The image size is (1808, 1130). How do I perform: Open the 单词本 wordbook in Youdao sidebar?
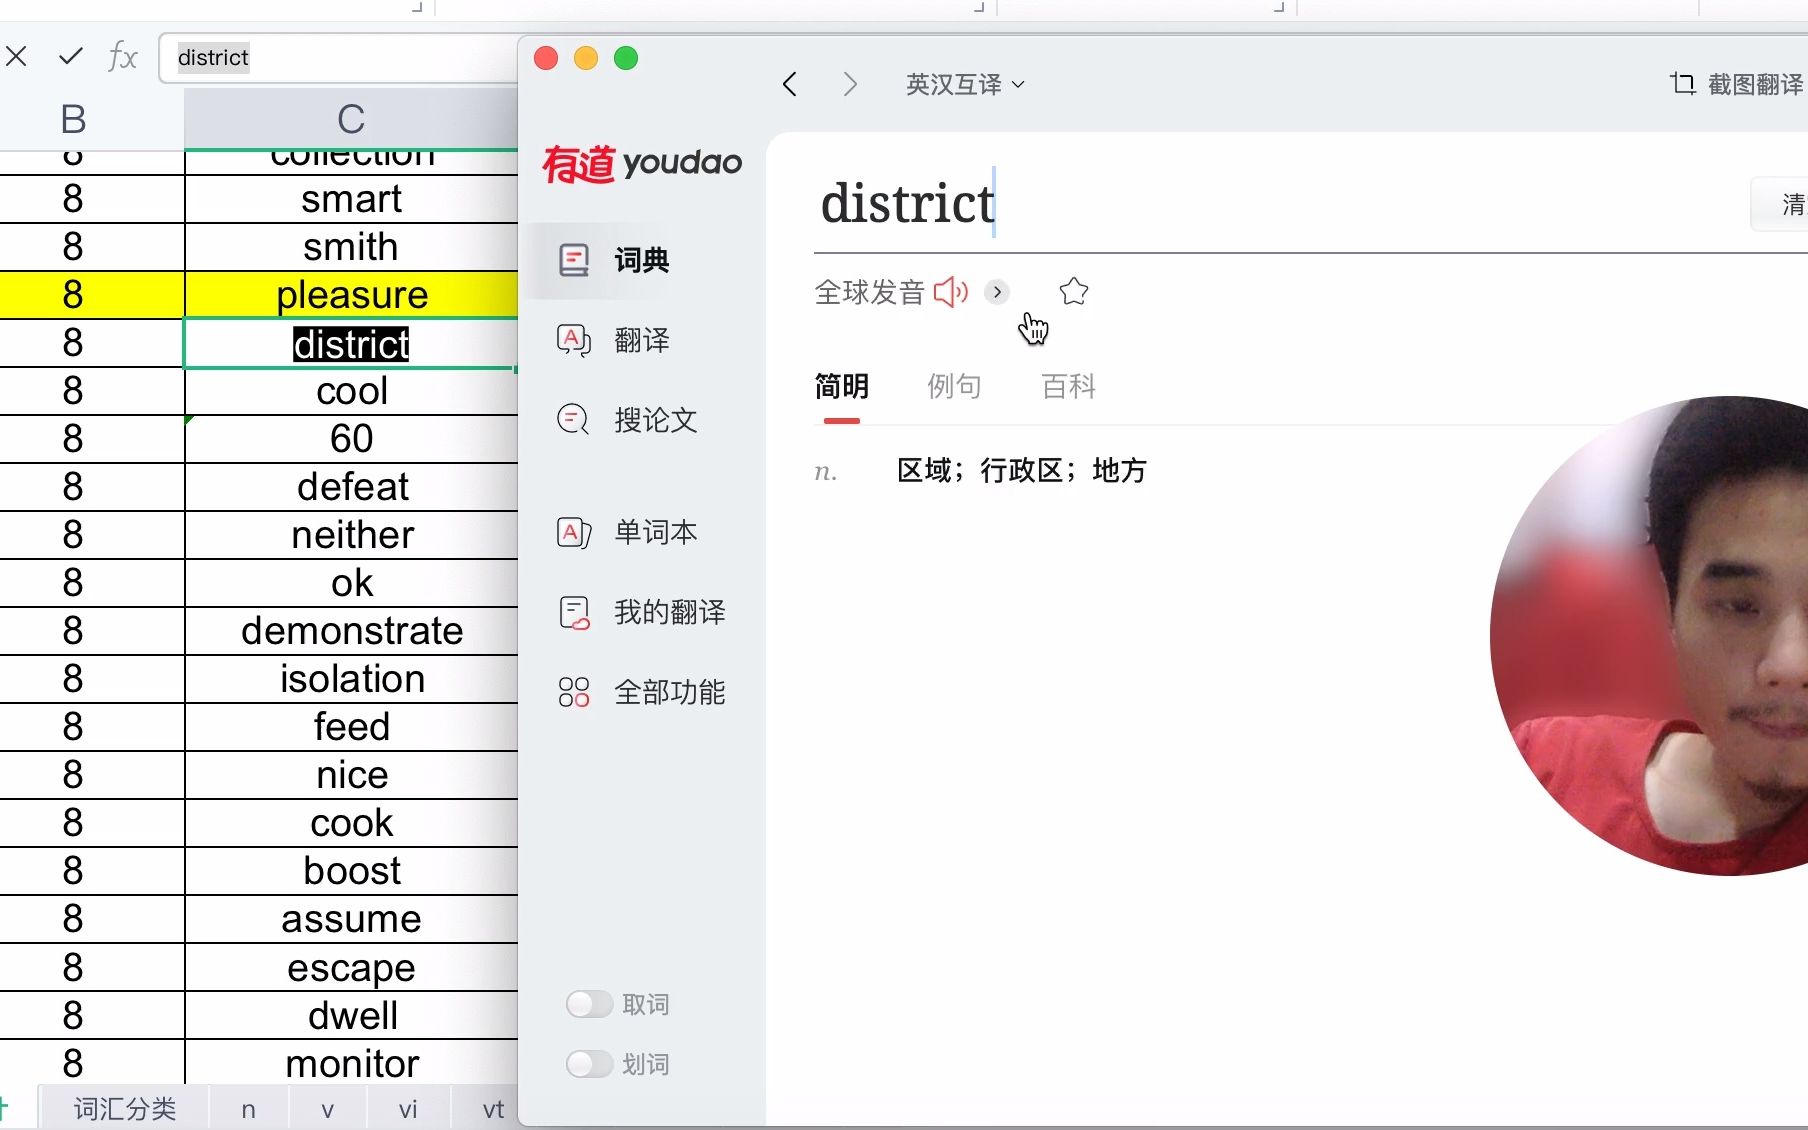click(x=627, y=532)
